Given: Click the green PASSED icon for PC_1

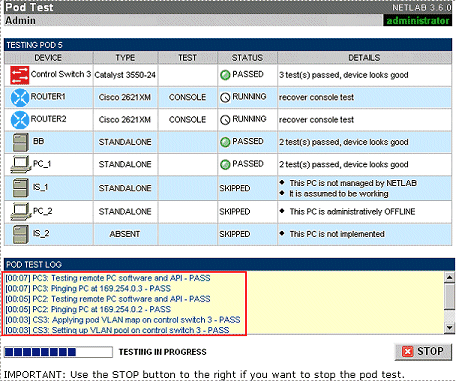Looking at the screenshot, I should [x=225, y=164].
